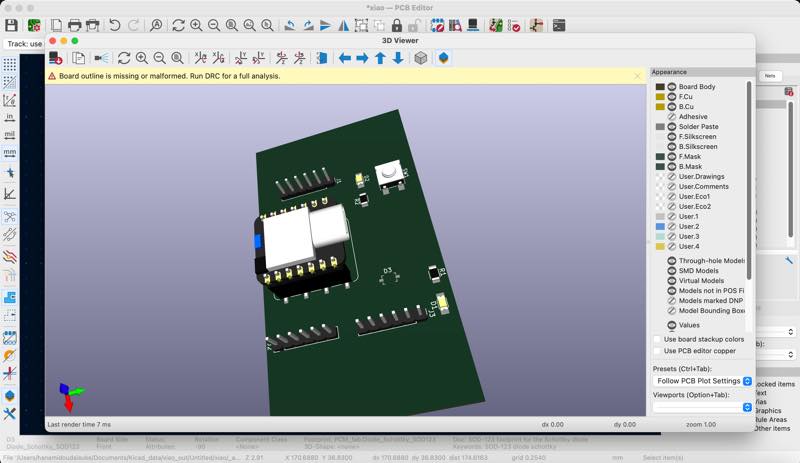
Task: Show the User.Drawings layer
Action: pyautogui.click(x=672, y=177)
